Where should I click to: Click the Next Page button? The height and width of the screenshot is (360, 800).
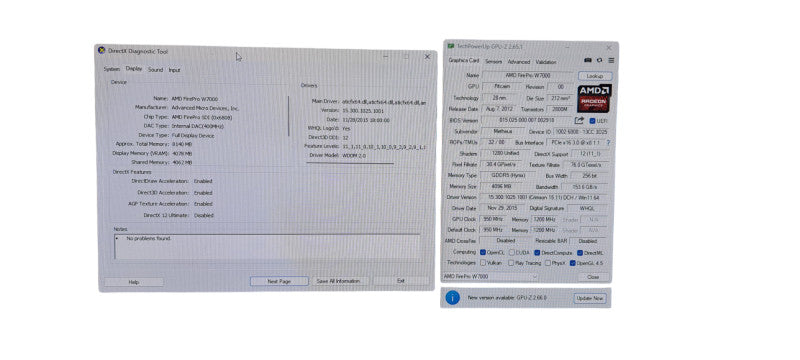[x=279, y=281]
